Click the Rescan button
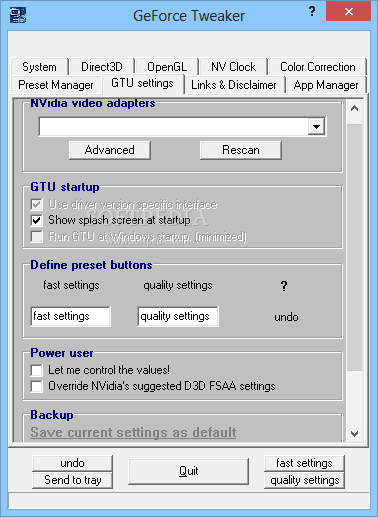Image resolution: width=378 pixels, height=517 pixels. pyautogui.click(x=241, y=150)
